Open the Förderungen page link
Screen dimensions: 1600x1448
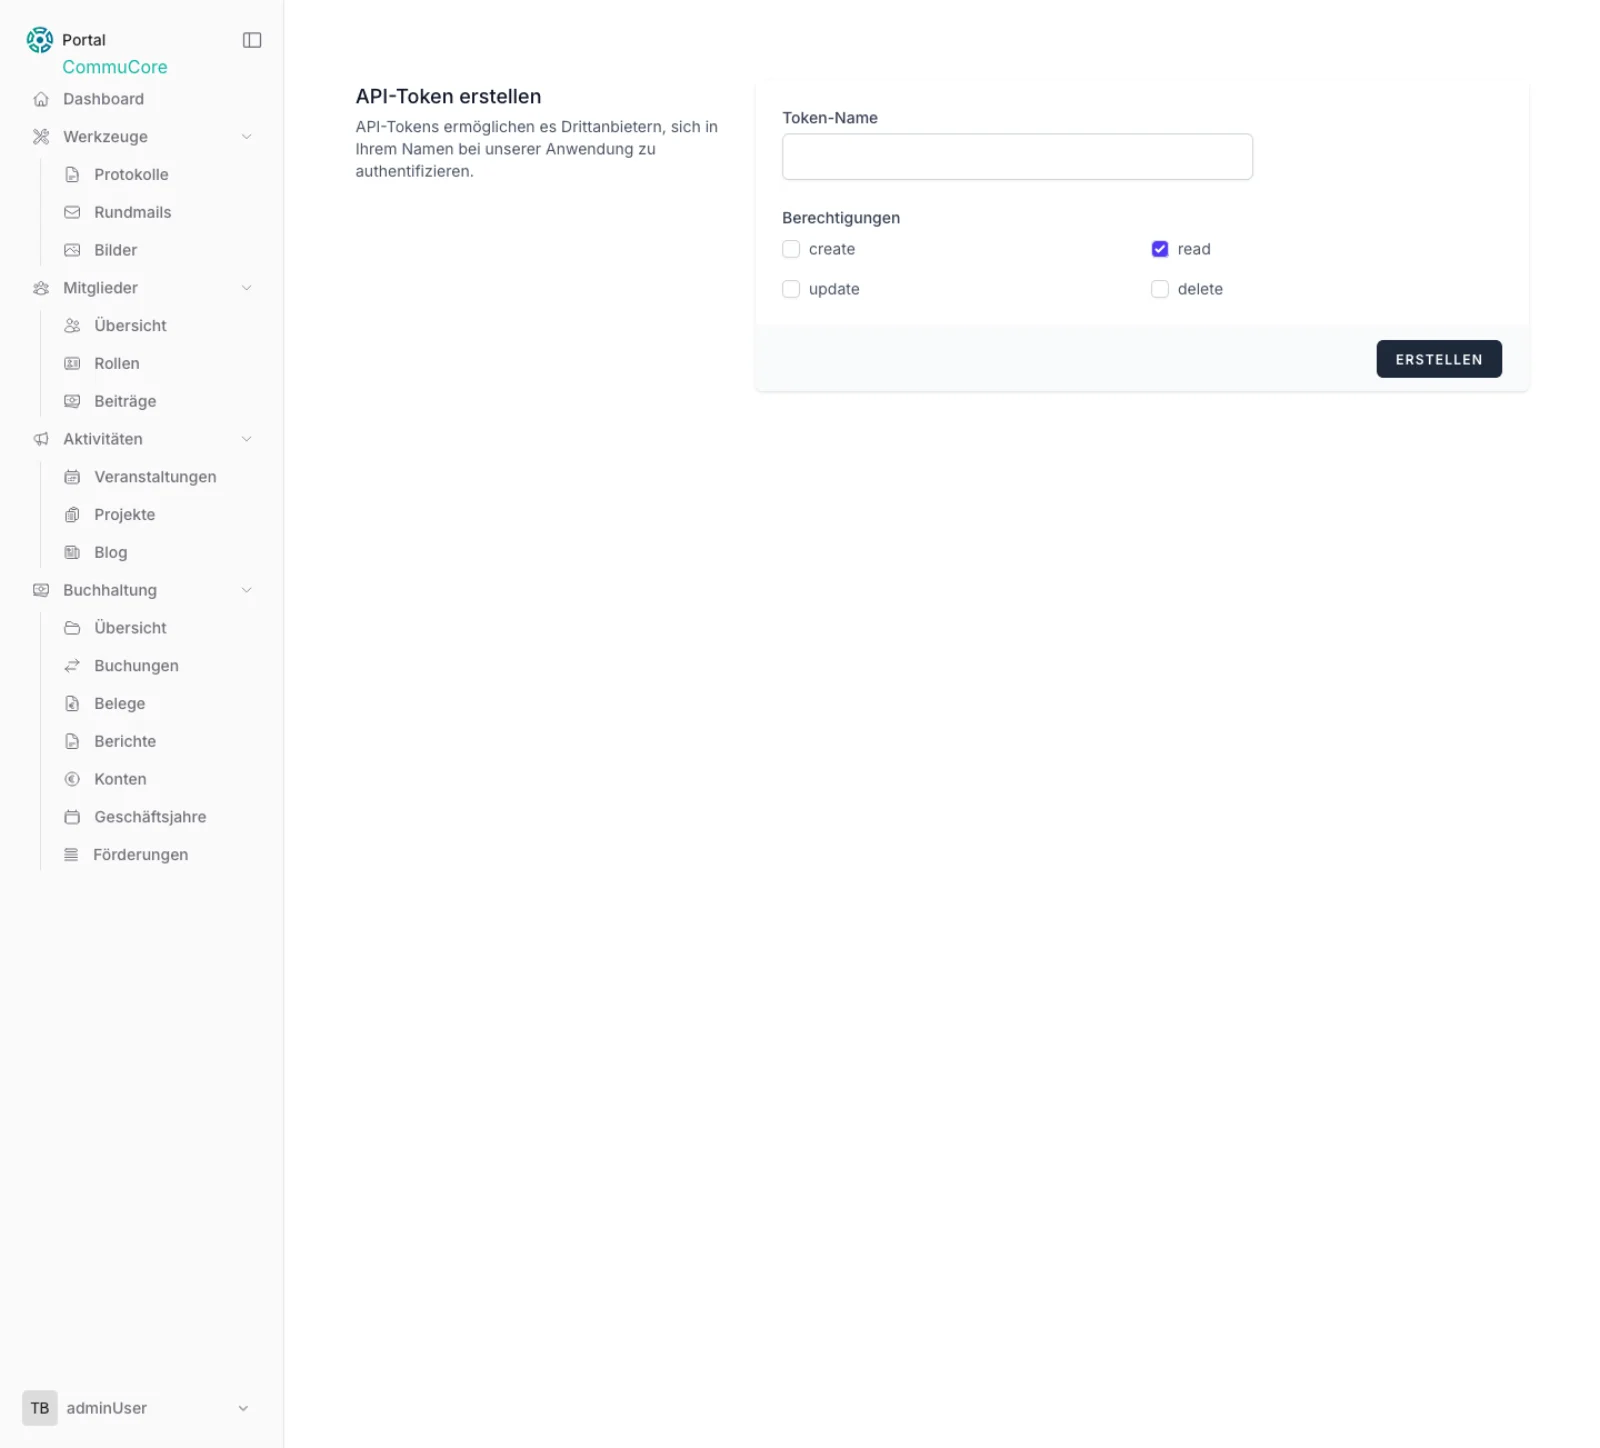[158, 855]
